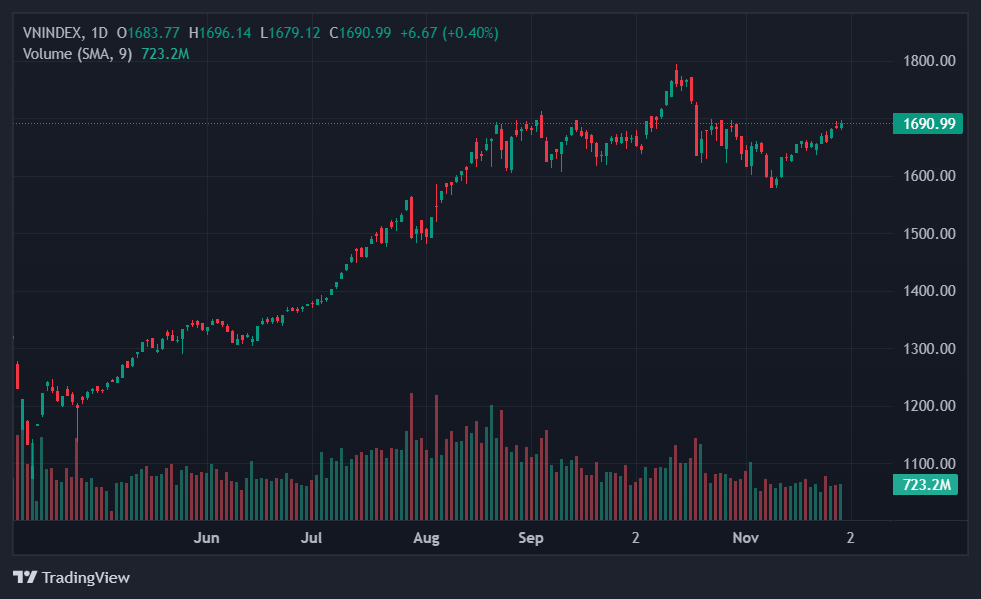Select the Sep marker on time axis
This screenshot has width=981, height=599.
tap(531, 538)
